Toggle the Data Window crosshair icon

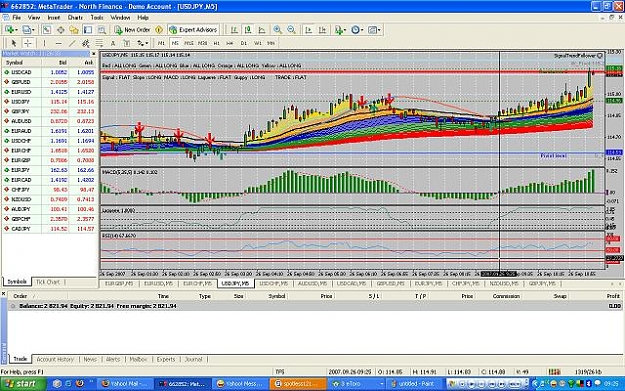[61, 29]
